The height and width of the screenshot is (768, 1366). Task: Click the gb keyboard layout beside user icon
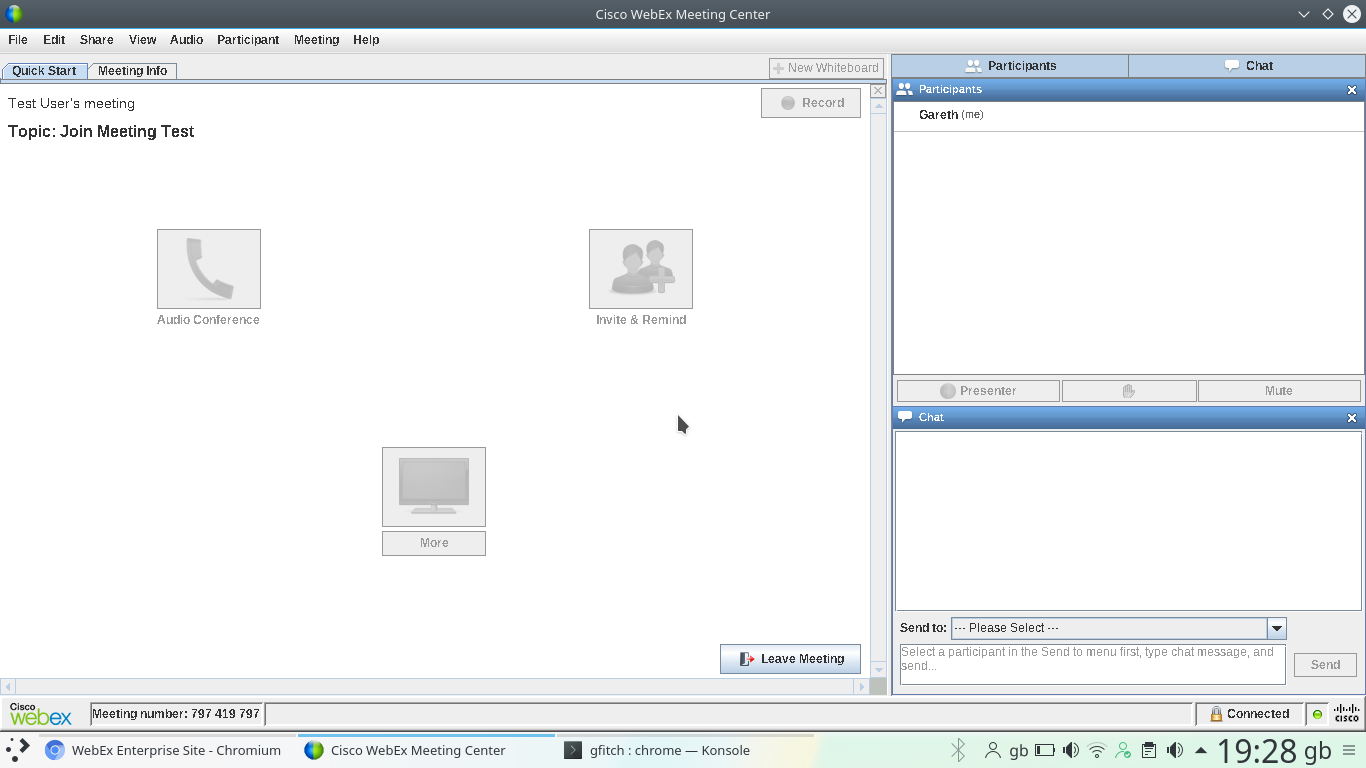click(x=1019, y=750)
